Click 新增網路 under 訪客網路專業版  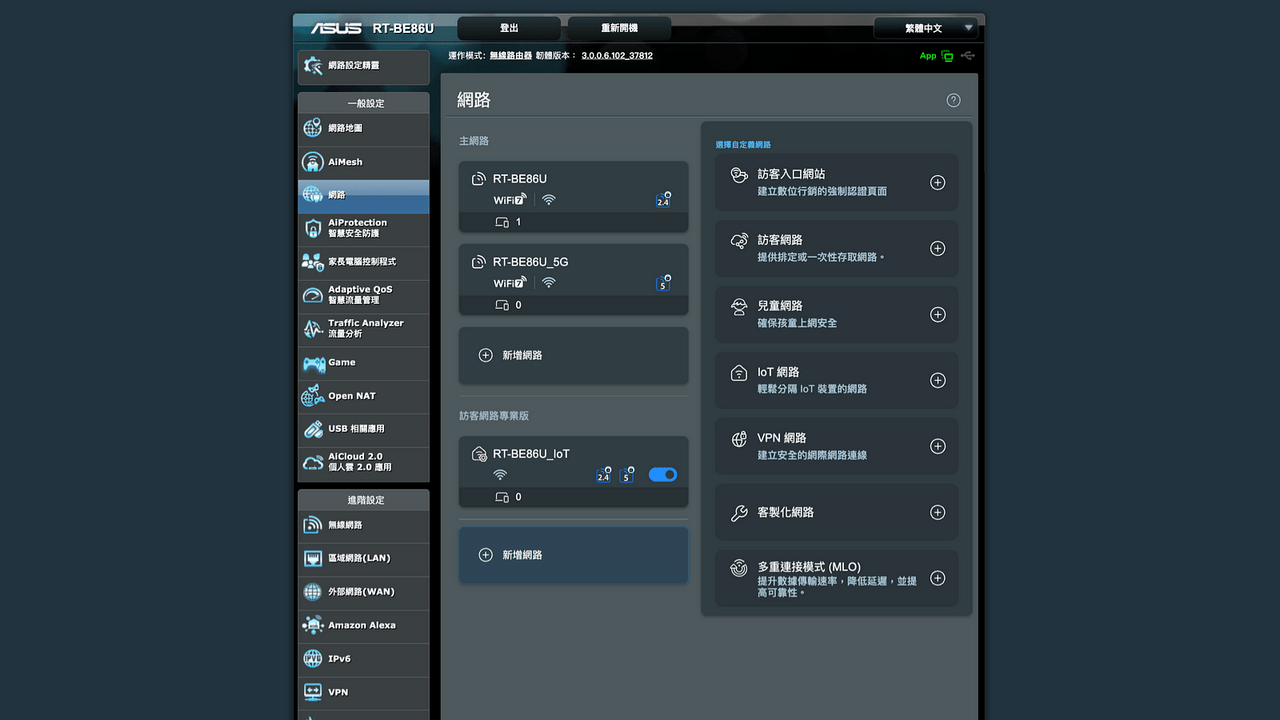point(573,555)
